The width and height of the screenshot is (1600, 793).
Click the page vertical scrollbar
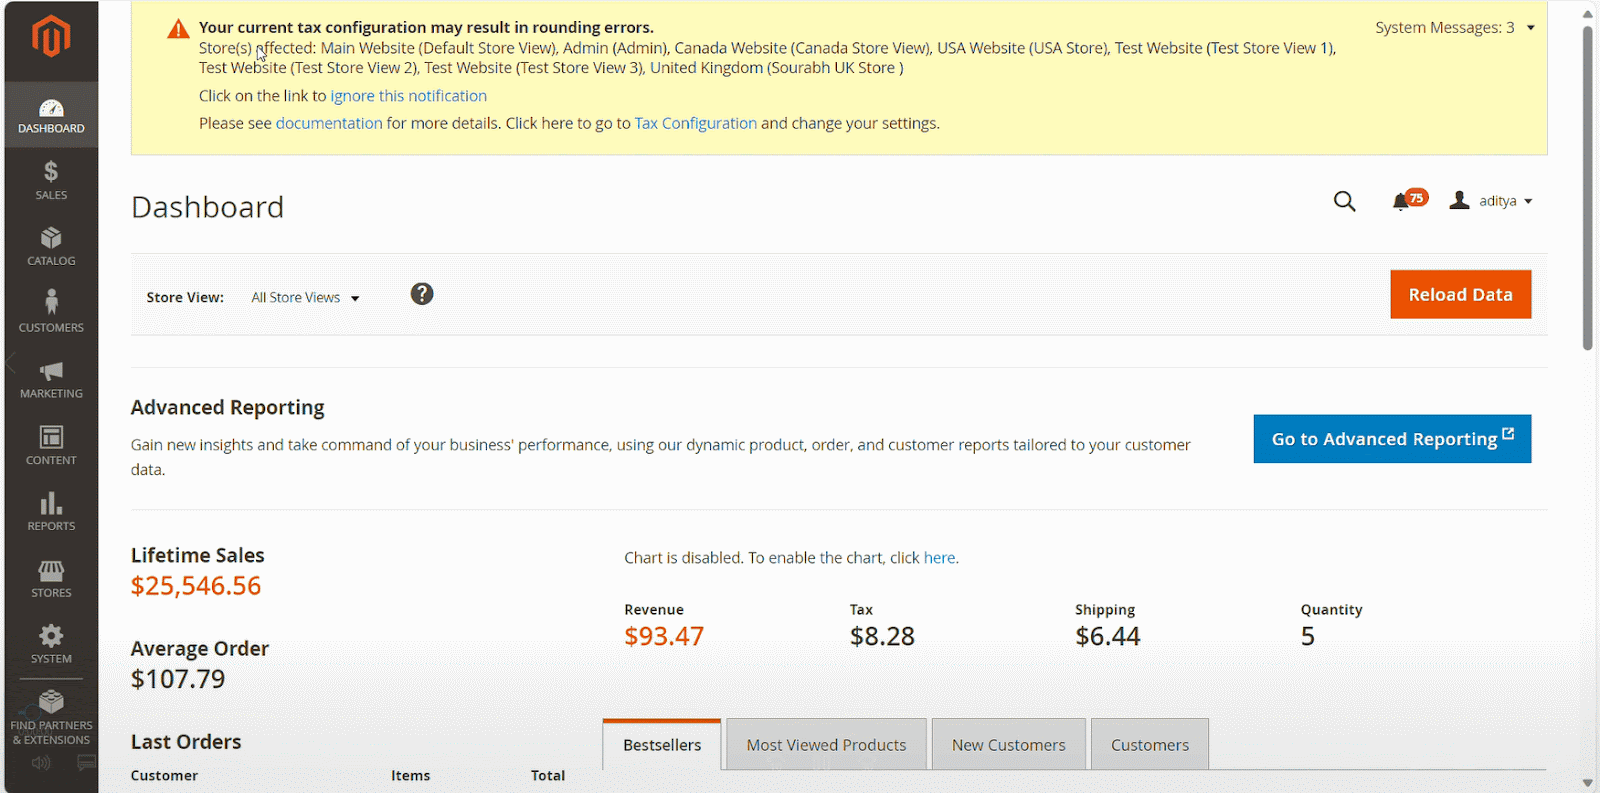[1587, 190]
